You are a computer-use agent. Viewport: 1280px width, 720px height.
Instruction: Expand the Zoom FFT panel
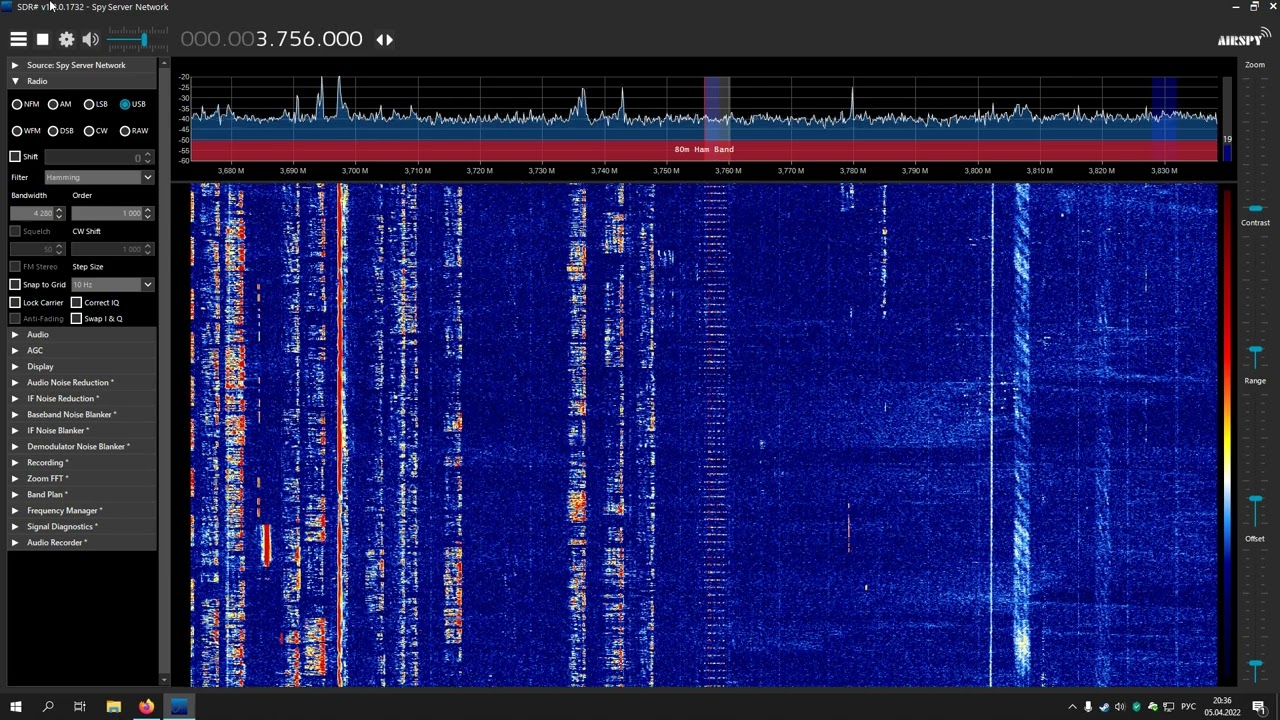82,478
